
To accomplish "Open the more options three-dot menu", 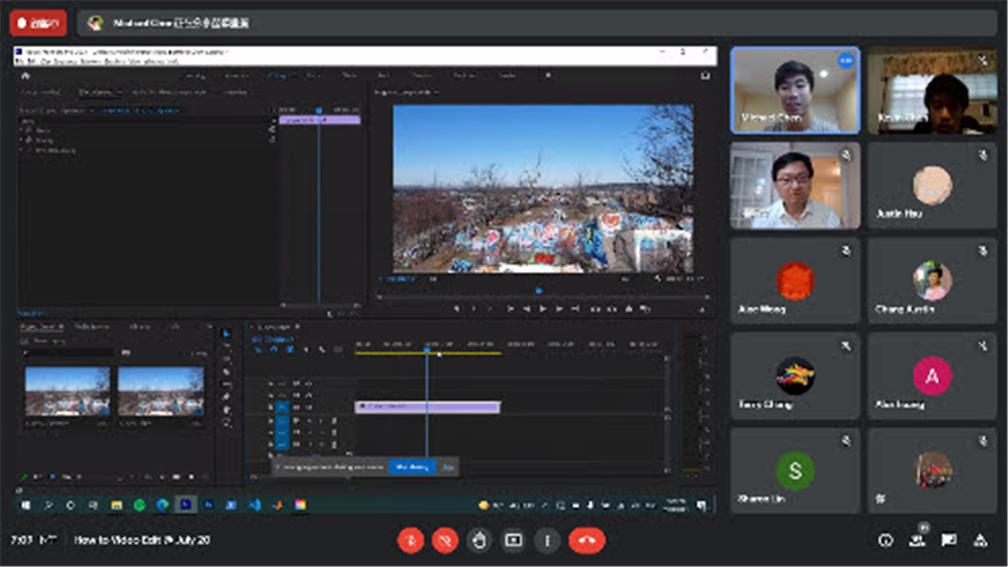I will coord(547,540).
